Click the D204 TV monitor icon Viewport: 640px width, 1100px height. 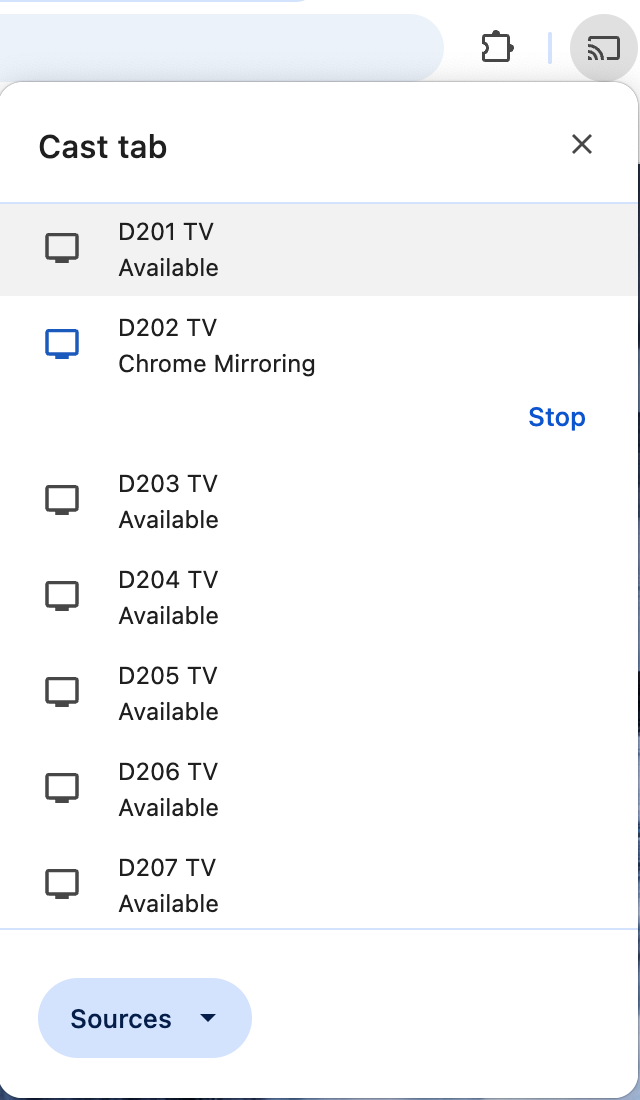(62, 596)
